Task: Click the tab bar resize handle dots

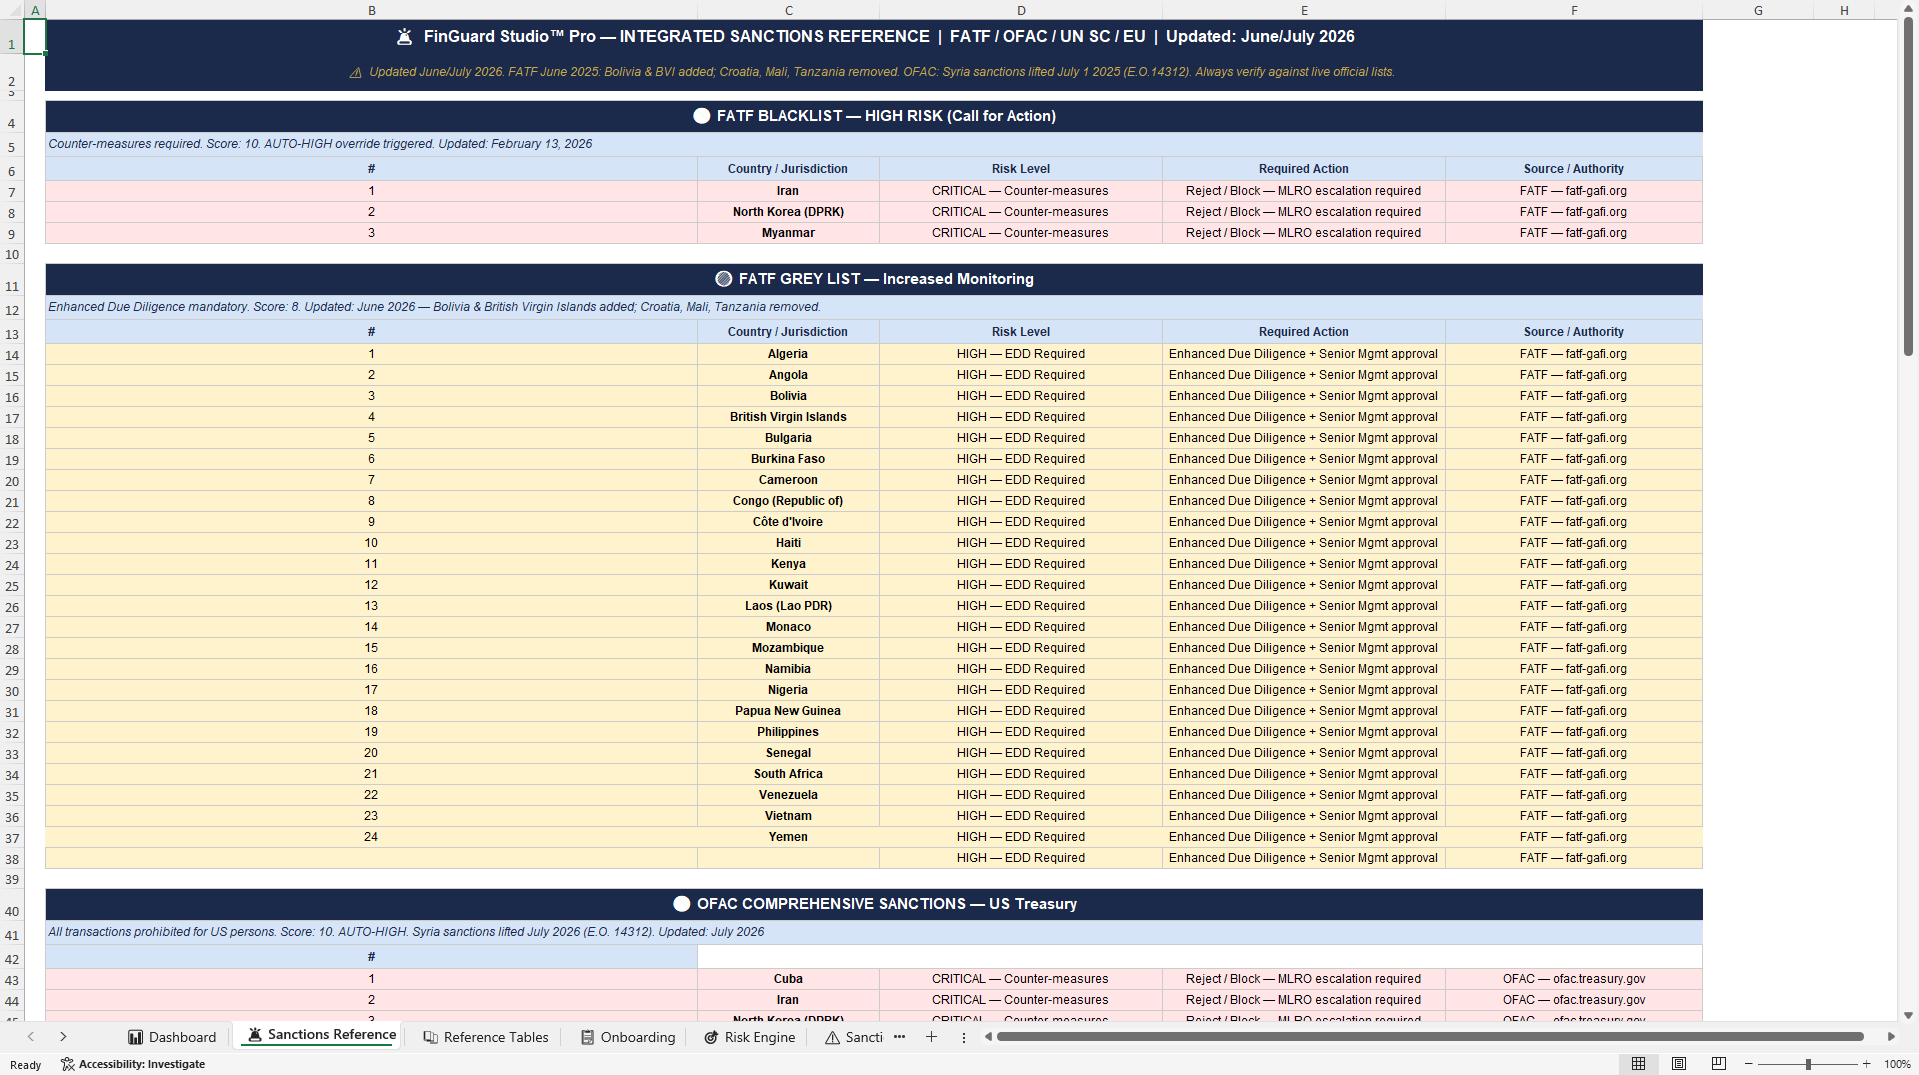Action: click(x=964, y=1037)
